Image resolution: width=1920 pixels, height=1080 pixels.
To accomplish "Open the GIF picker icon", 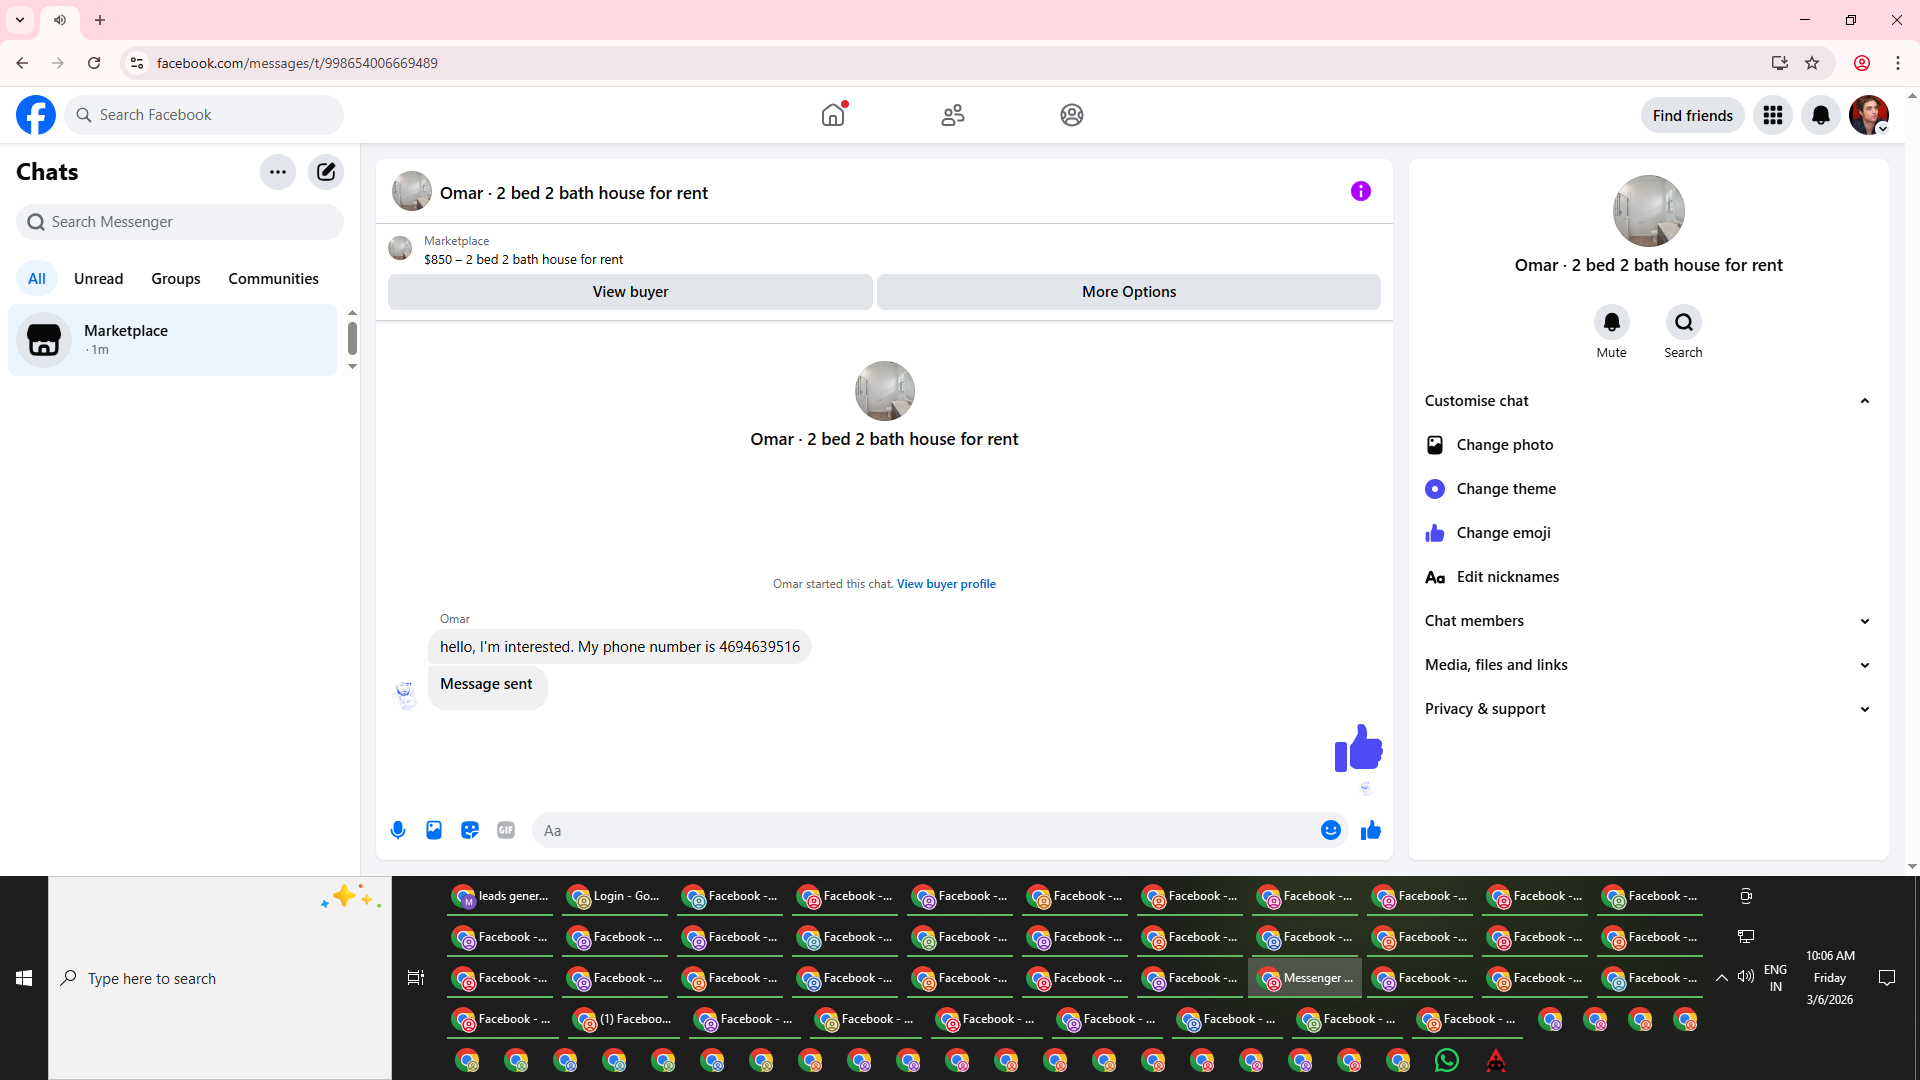I will coord(506,830).
